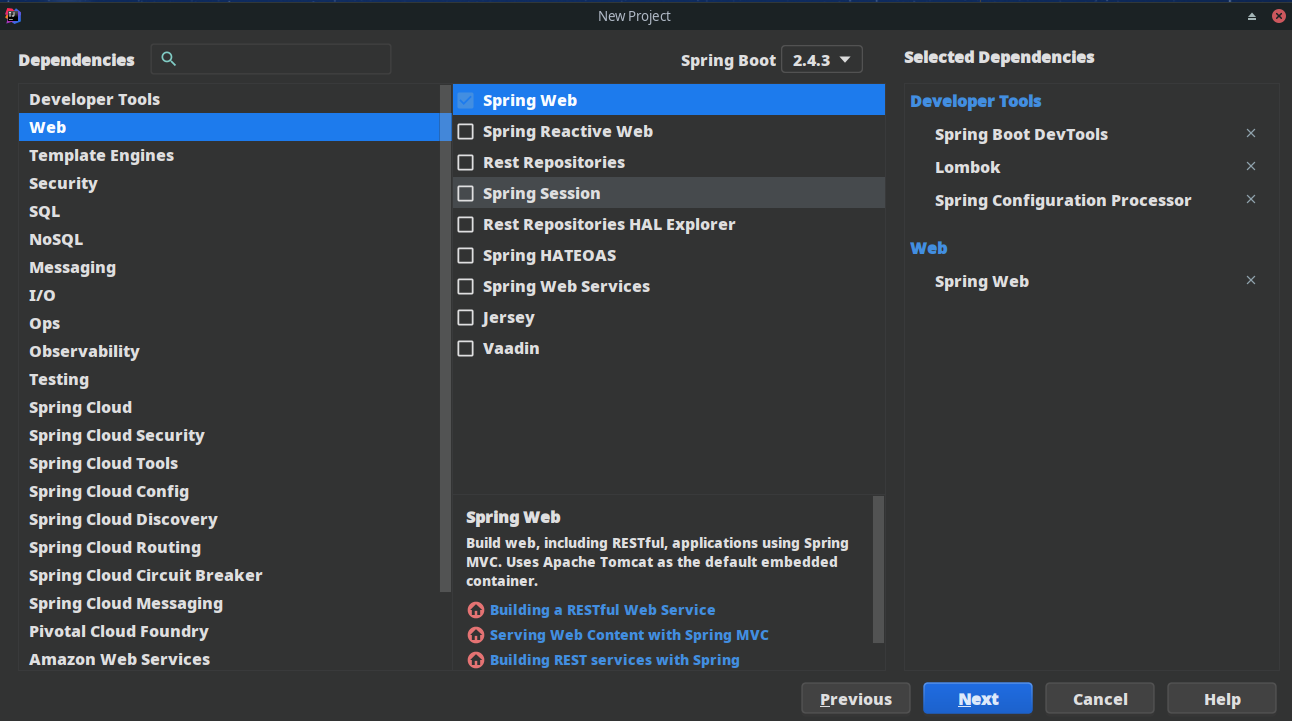This screenshot has width=1292, height=721.
Task: Open Serving Web Content with Spring MVC link
Action: (629, 635)
